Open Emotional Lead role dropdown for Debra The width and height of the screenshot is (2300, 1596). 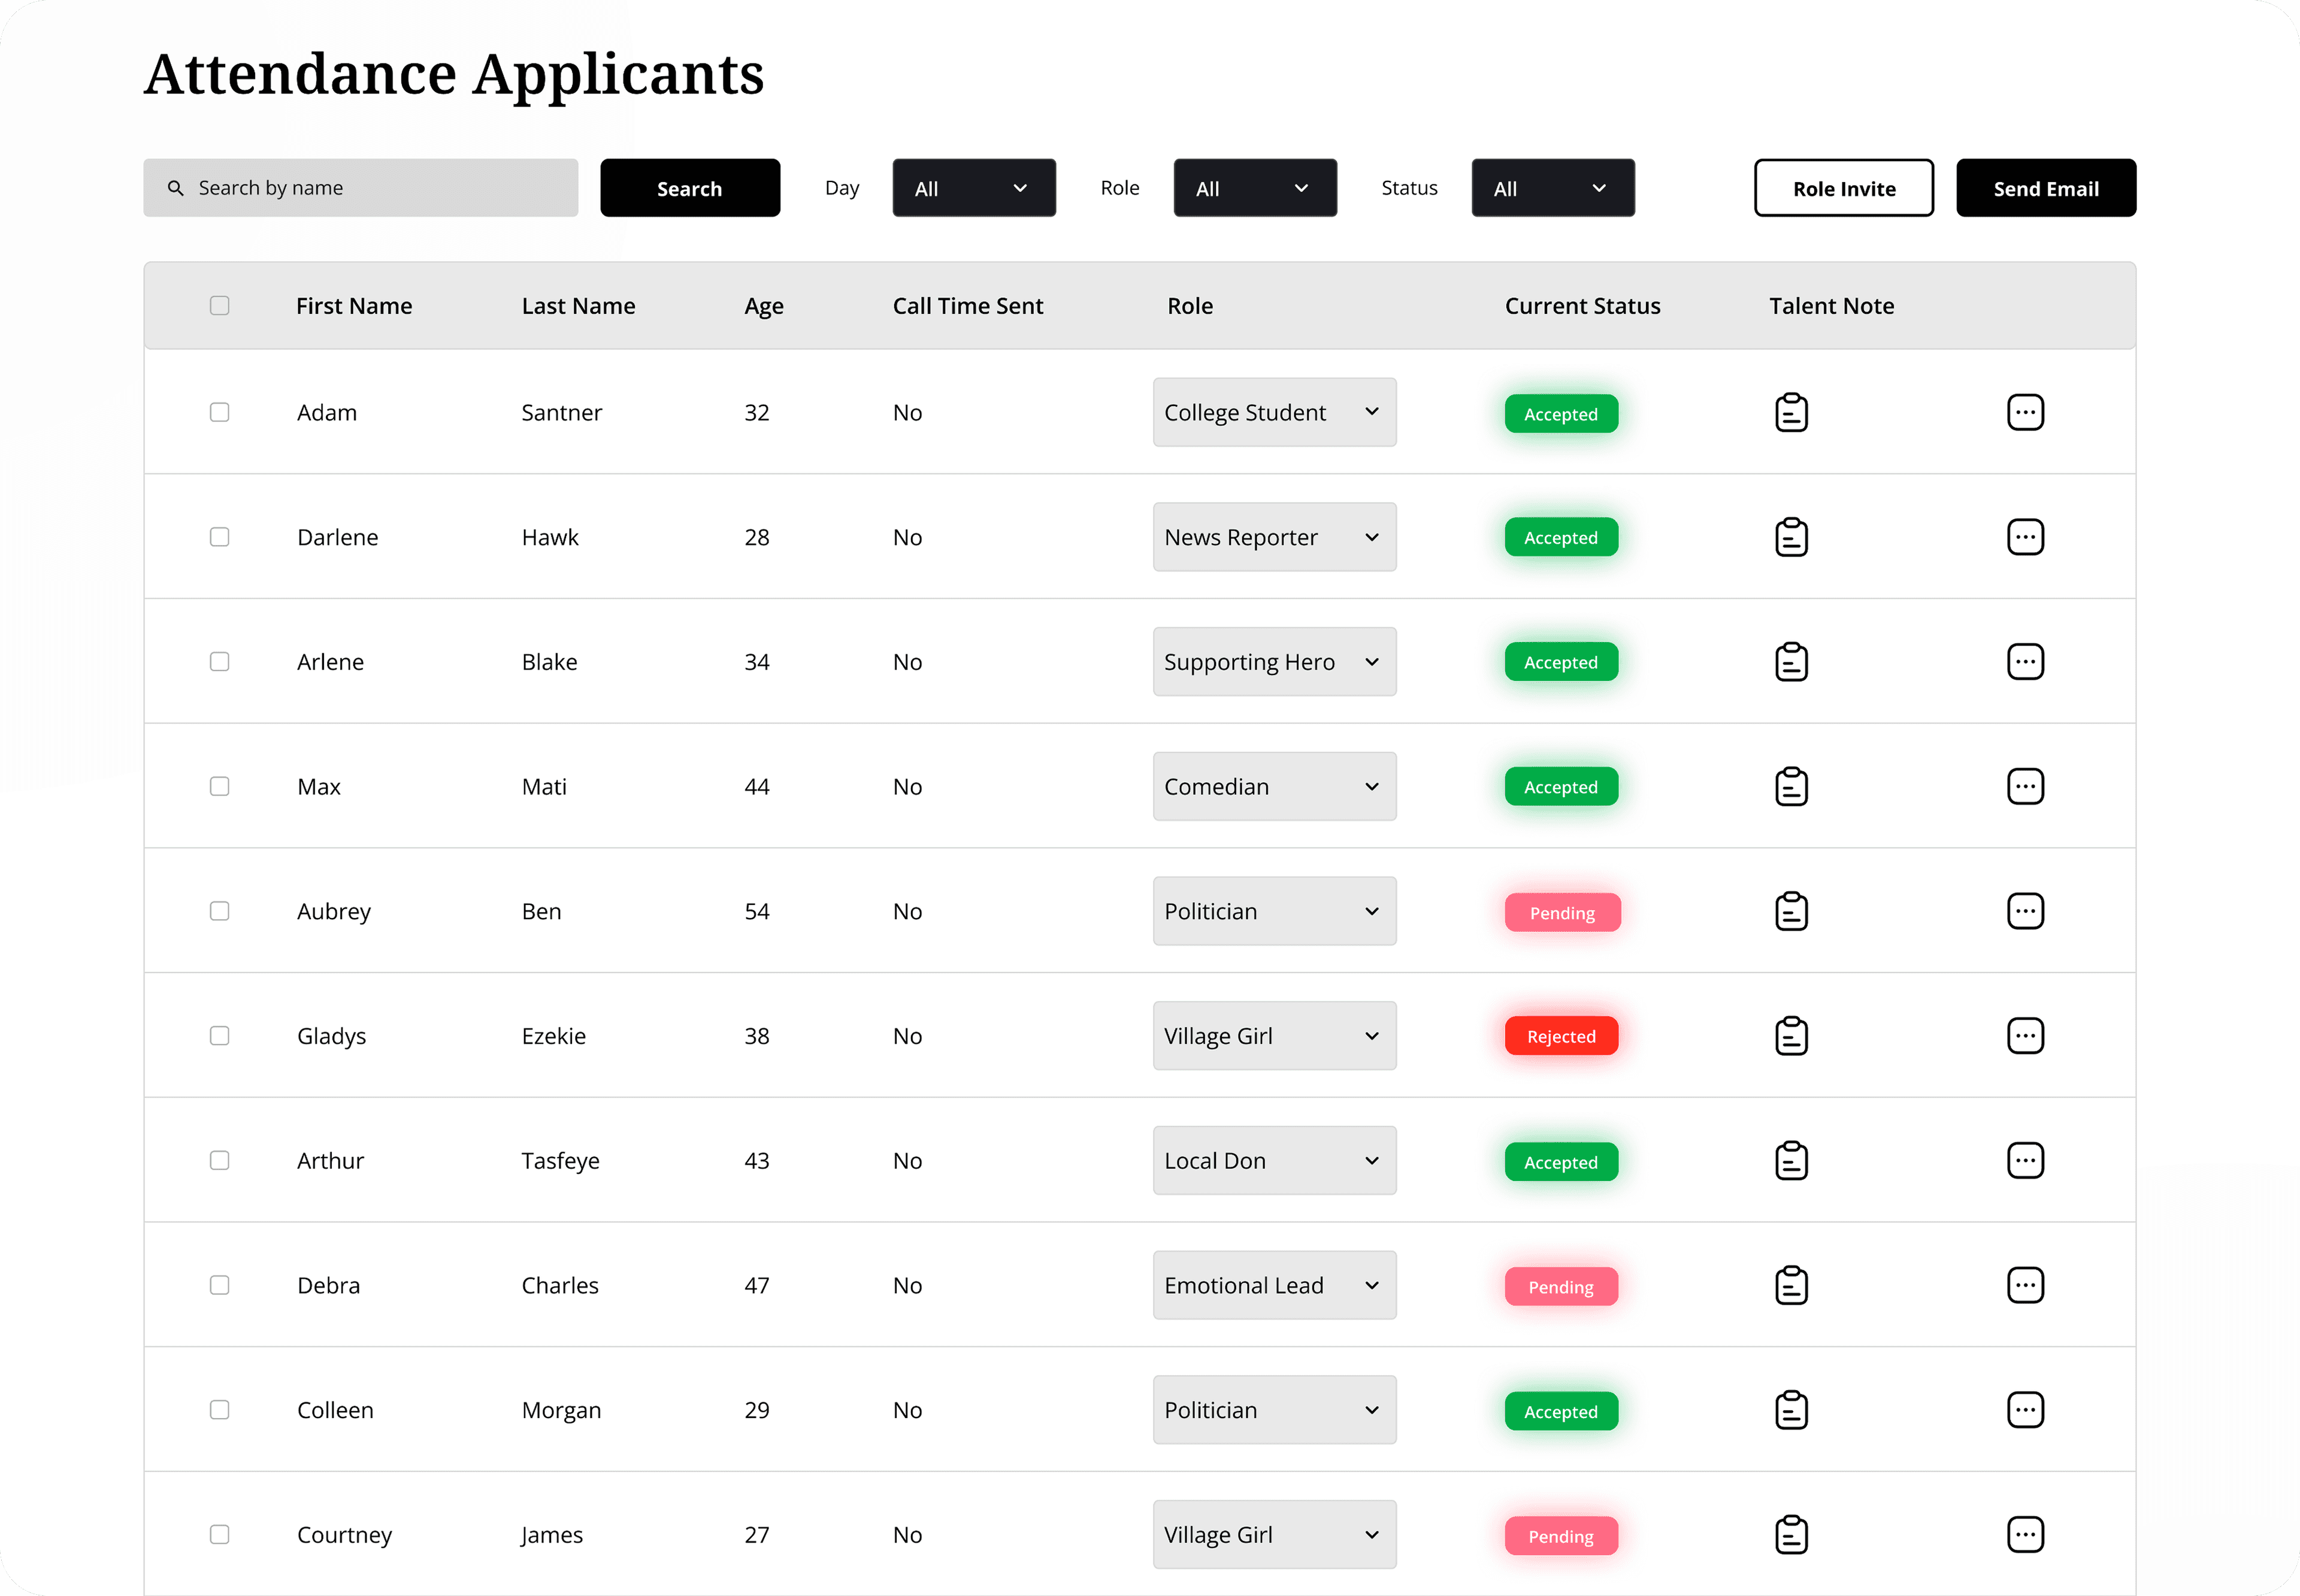[x=1273, y=1285]
